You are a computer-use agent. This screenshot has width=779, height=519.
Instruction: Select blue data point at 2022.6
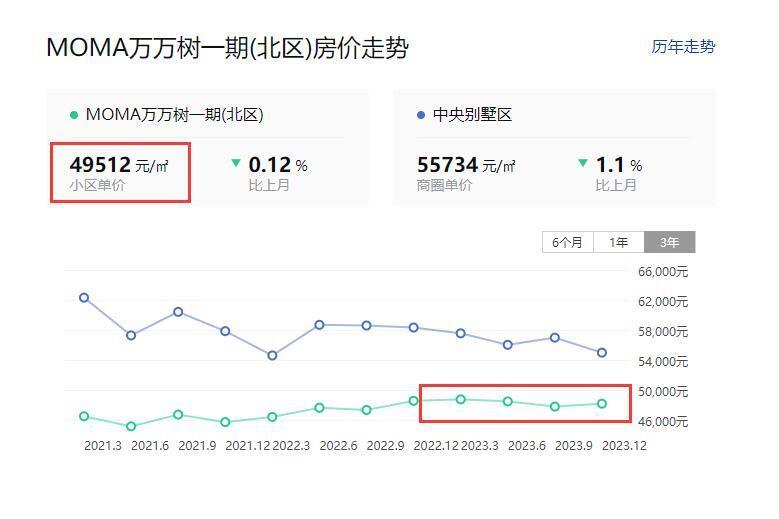[x=319, y=325]
